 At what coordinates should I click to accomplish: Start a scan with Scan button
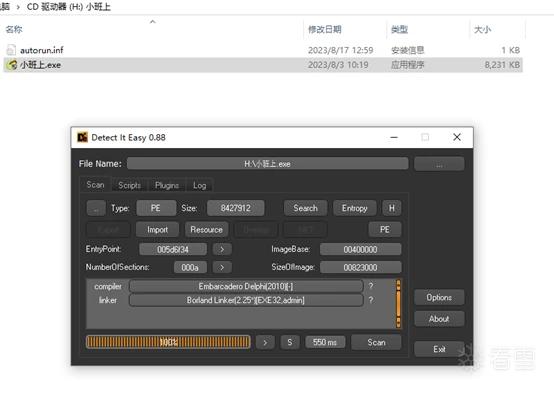[376, 342]
